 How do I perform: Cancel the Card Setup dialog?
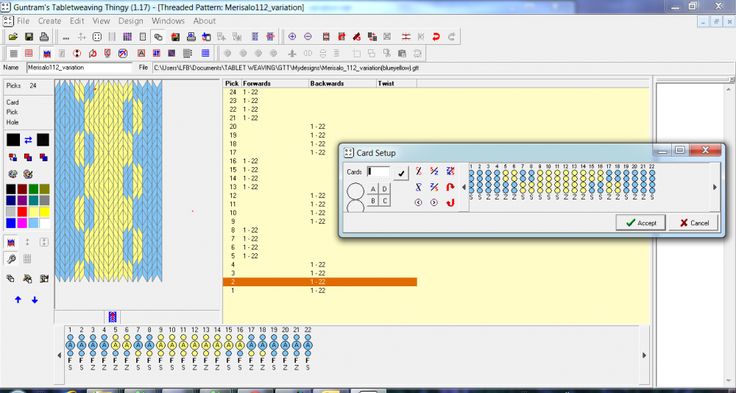click(694, 223)
